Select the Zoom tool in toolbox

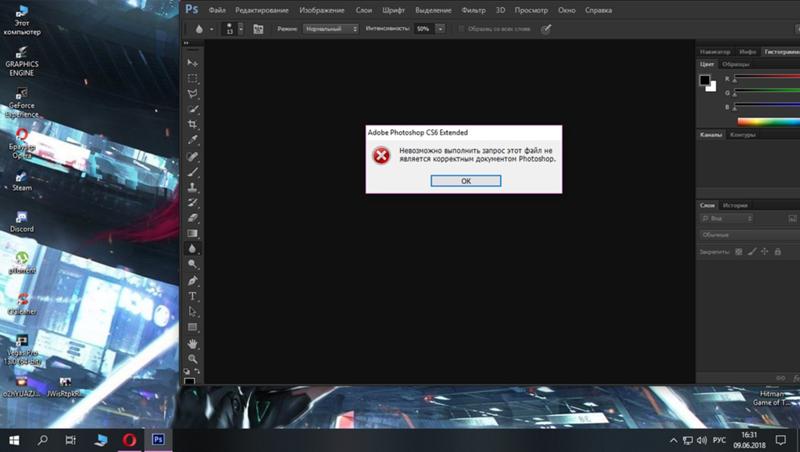(192, 359)
